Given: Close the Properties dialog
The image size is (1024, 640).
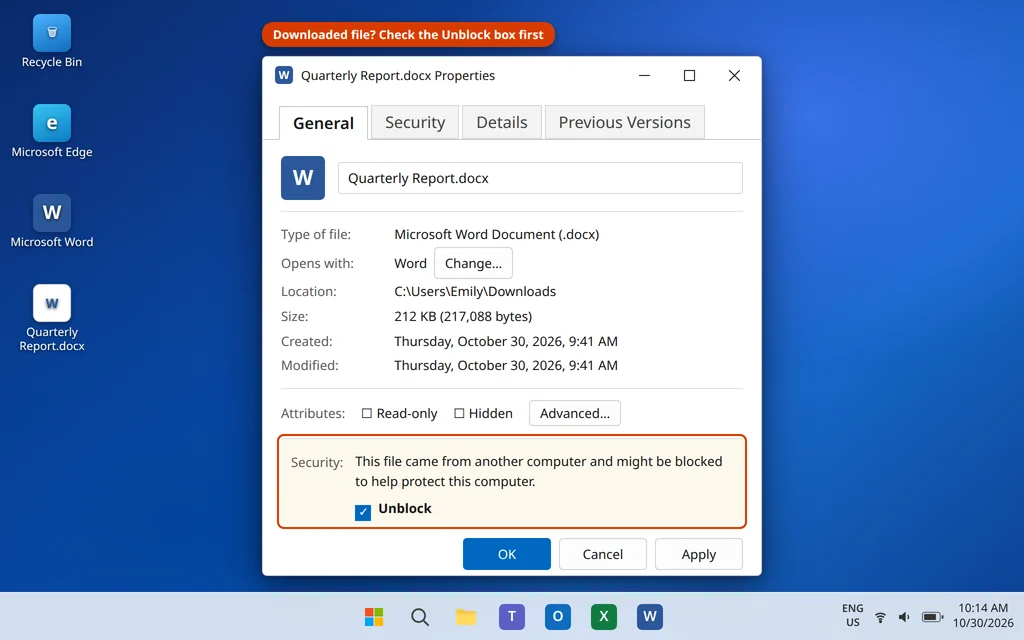Looking at the screenshot, I should (x=734, y=75).
